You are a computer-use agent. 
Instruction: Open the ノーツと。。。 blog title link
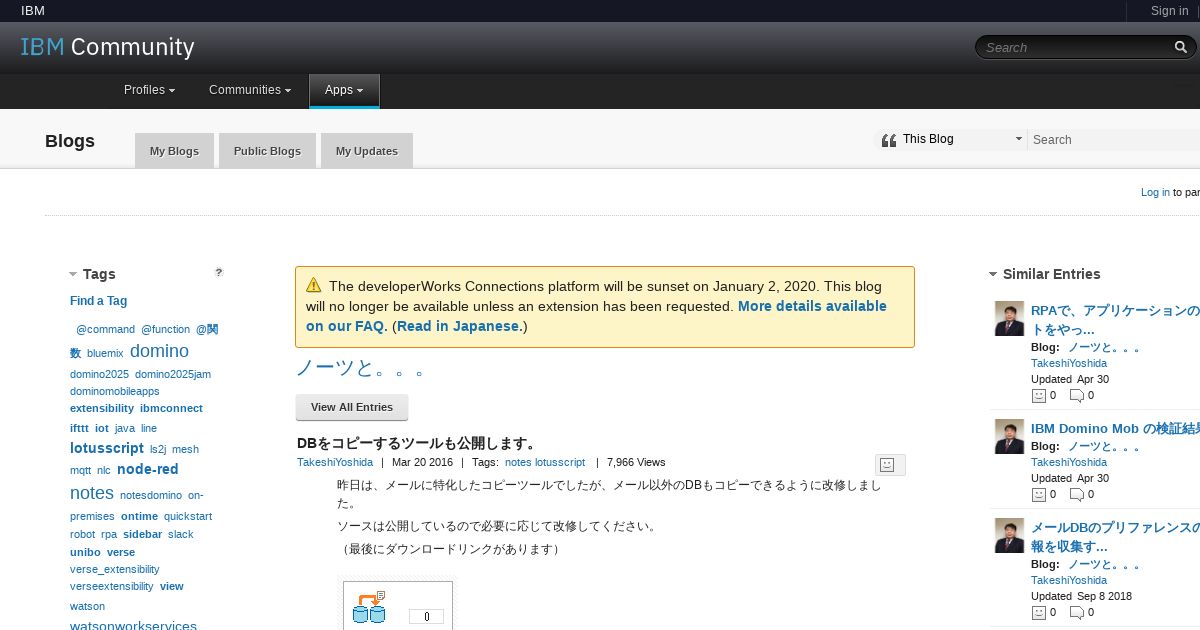coord(361,368)
